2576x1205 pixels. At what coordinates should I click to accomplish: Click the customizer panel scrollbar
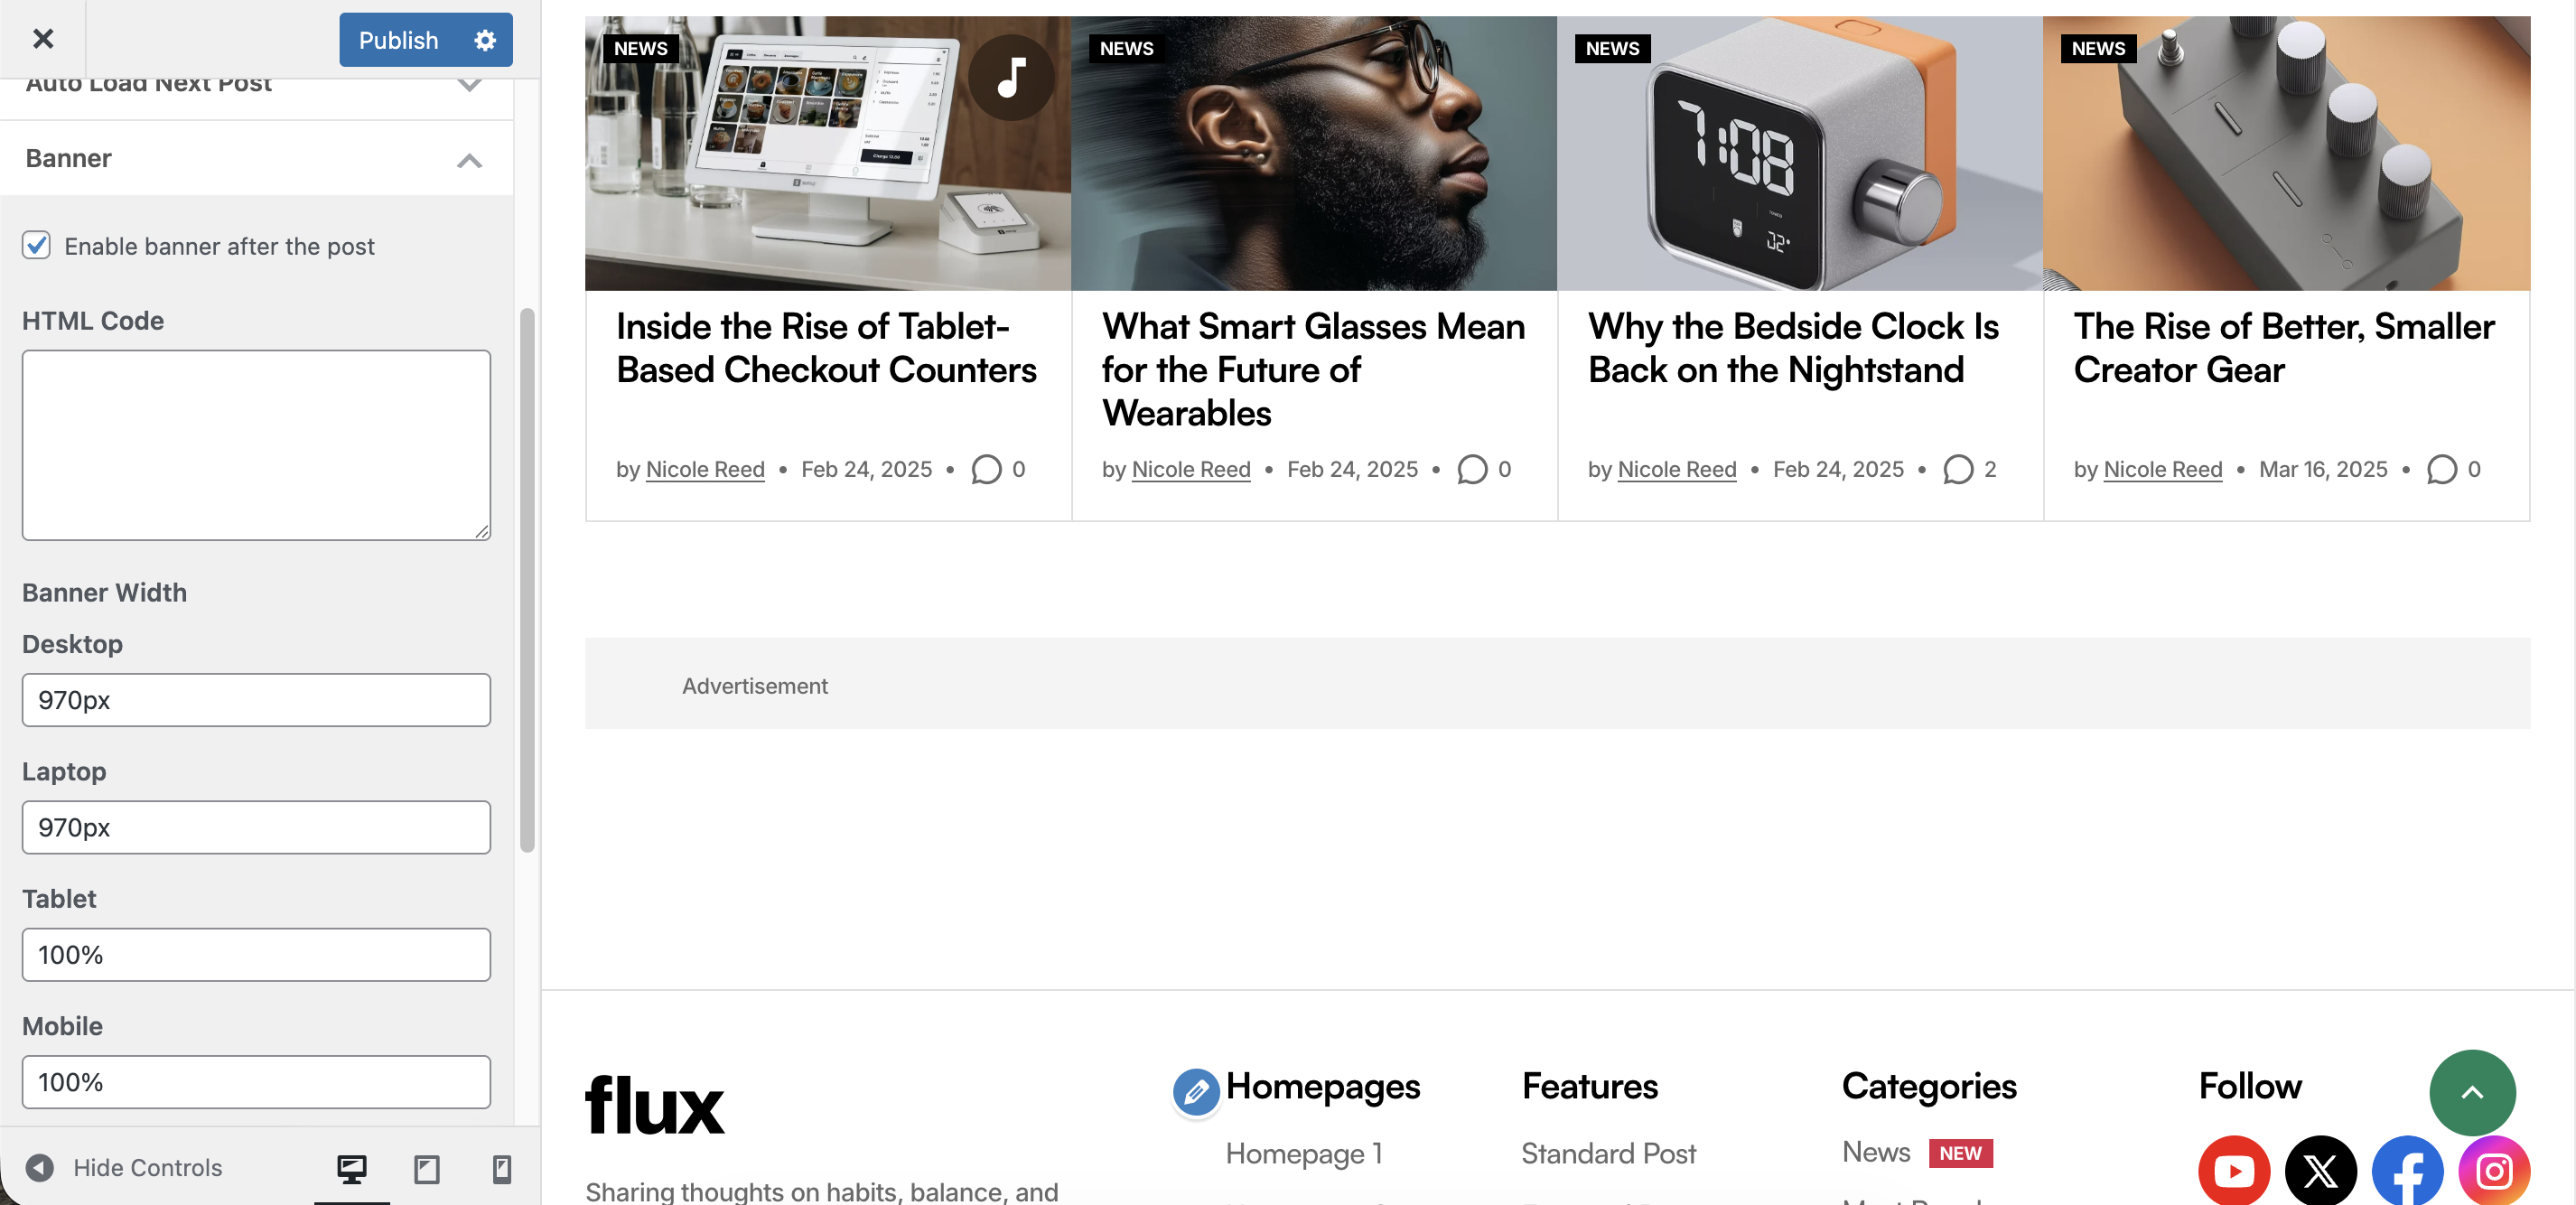(527, 580)
